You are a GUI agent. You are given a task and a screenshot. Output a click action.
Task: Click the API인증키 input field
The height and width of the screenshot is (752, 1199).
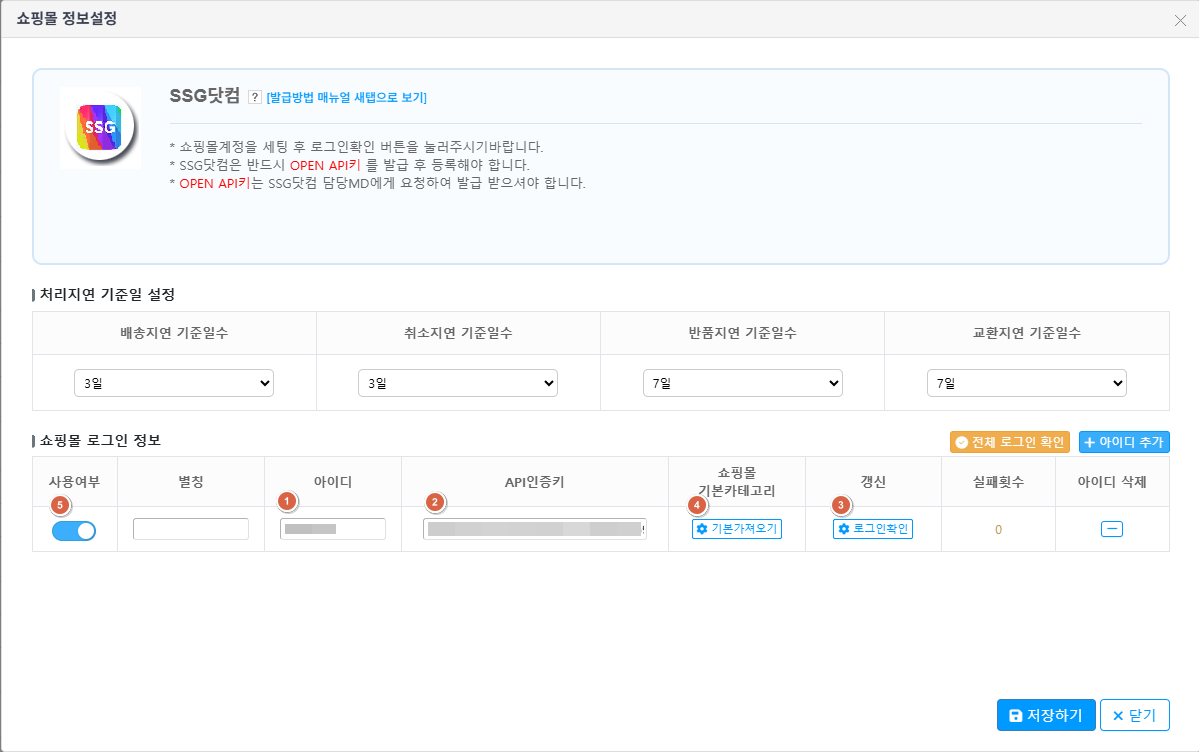coord(535,529)
